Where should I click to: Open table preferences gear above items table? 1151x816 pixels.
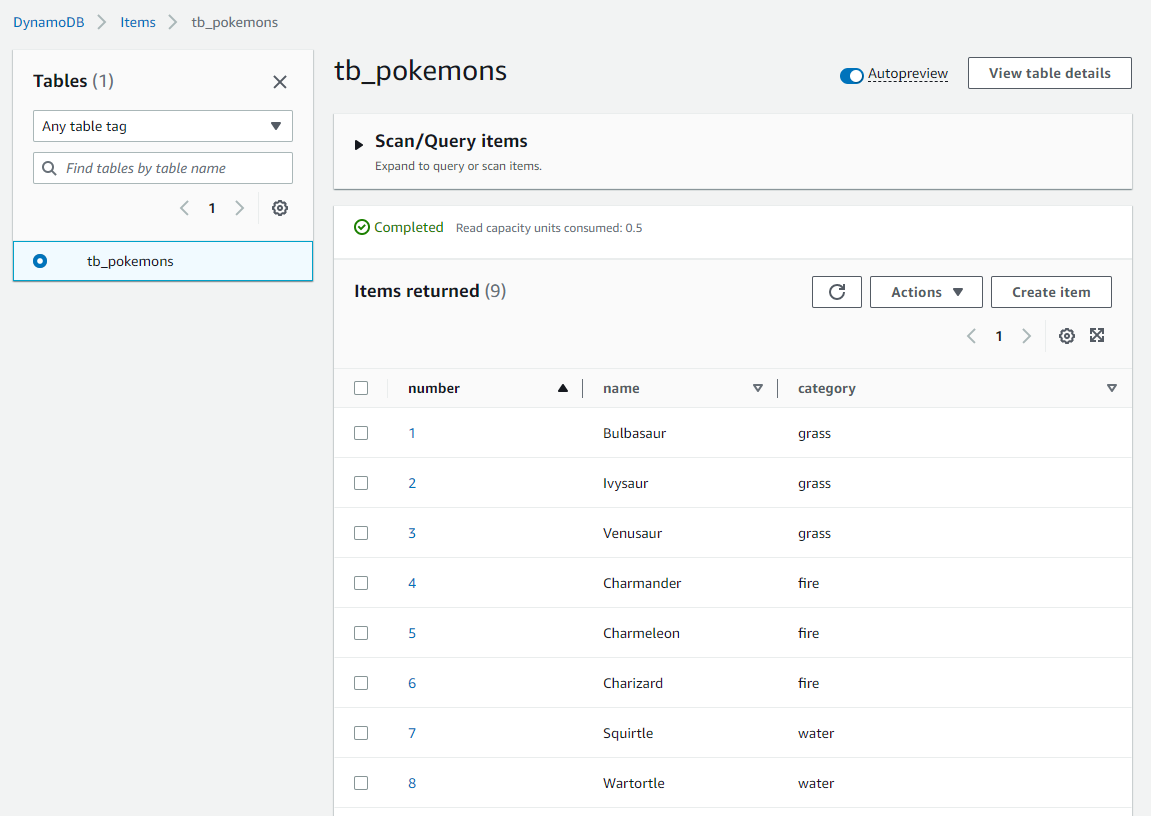1066,335
